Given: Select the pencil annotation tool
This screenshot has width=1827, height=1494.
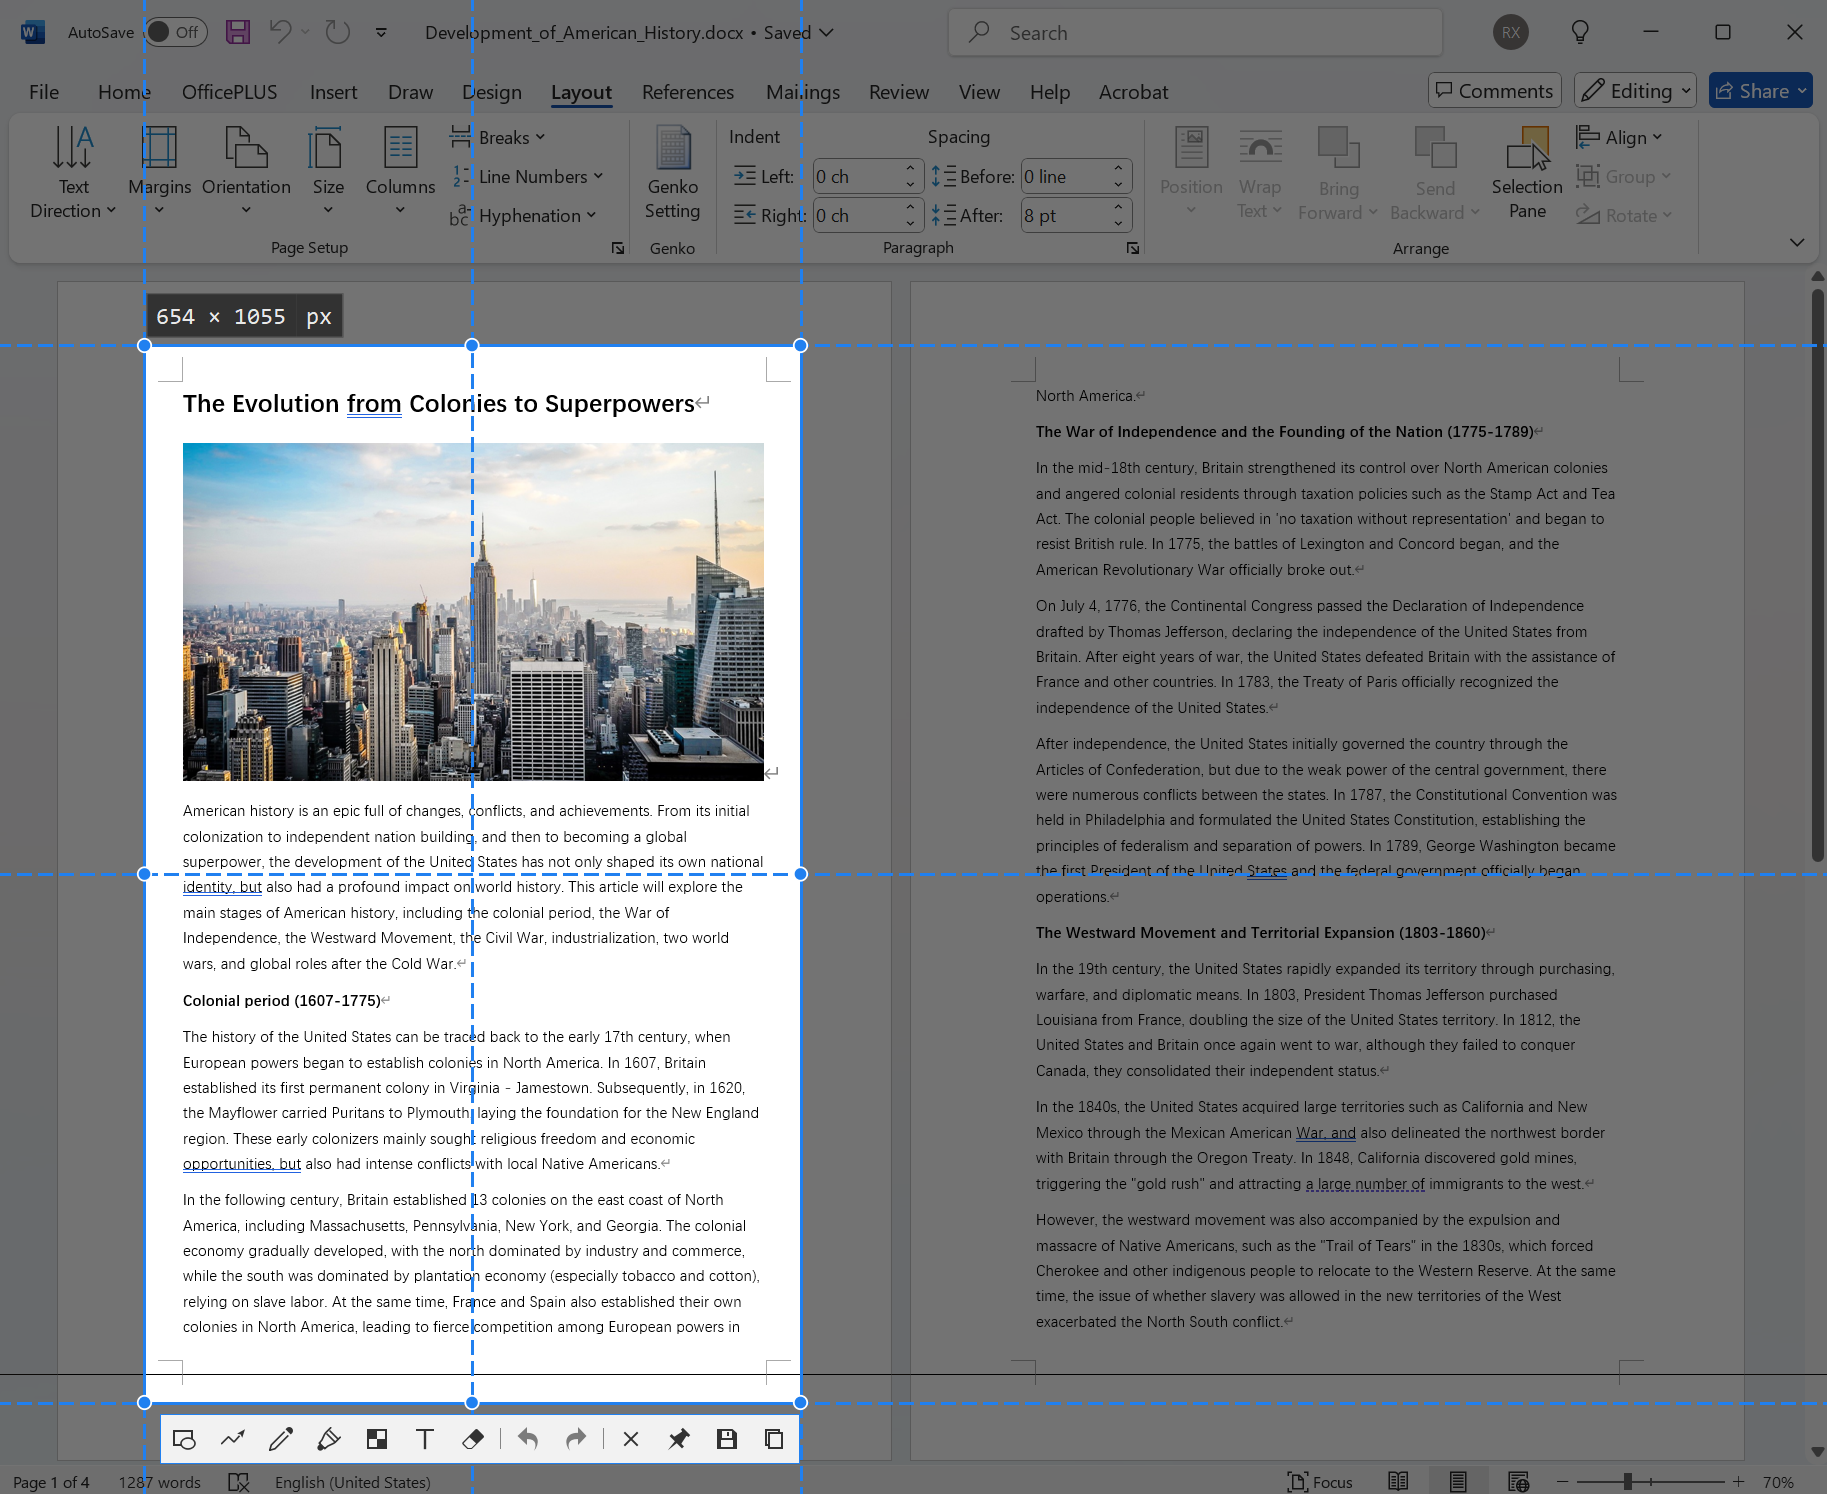Looking at the screenshot, I should point(281,1438).
